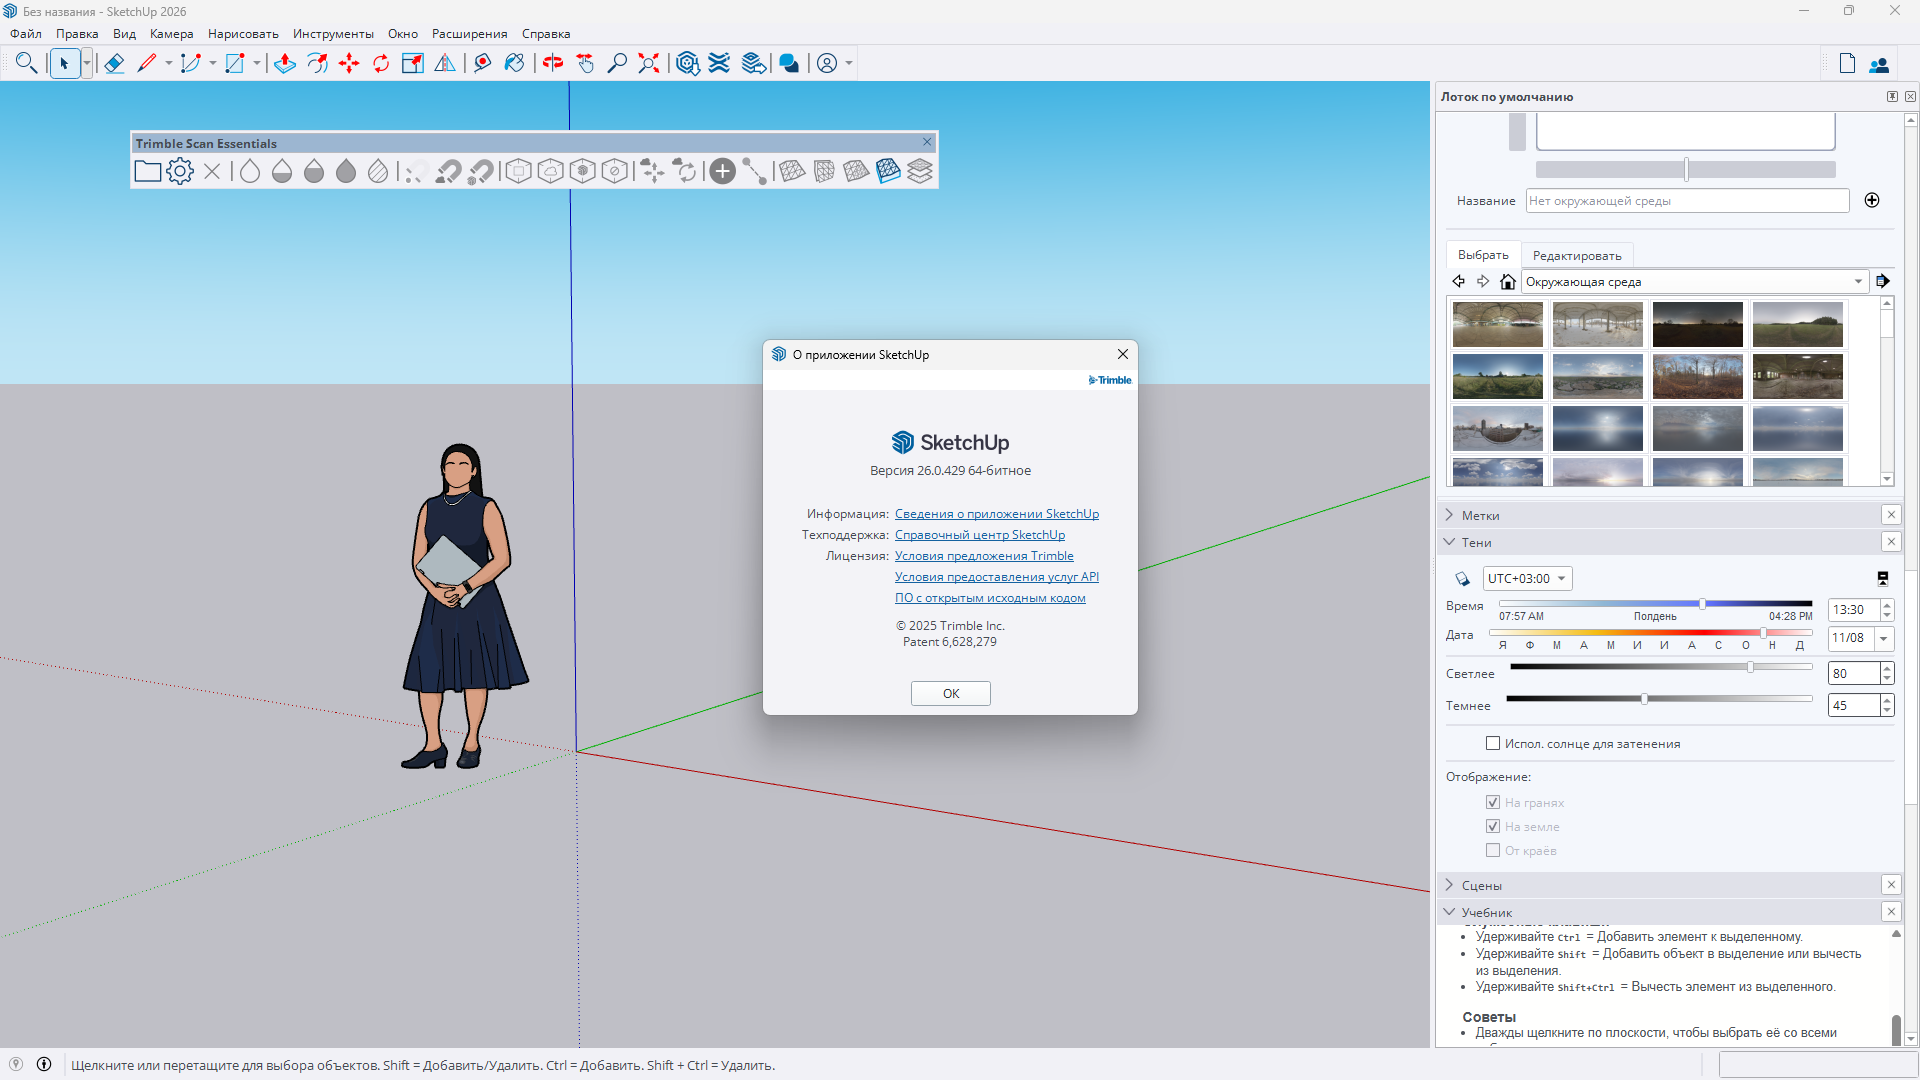Select the Eraser tool in toolbar
This screenshot has width=1920, height=1080.
[114, 63]
